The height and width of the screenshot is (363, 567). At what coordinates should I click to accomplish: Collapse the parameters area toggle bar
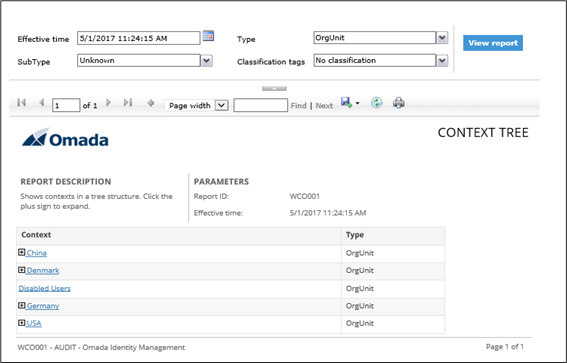tap(274, 89)
